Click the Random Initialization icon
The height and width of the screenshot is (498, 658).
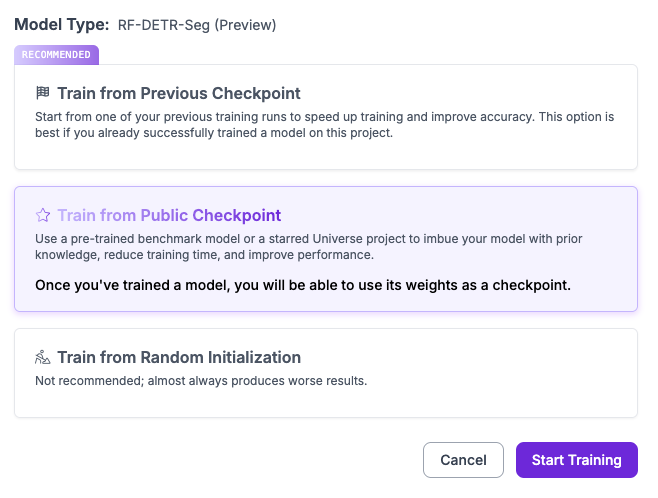pos(43,358)
